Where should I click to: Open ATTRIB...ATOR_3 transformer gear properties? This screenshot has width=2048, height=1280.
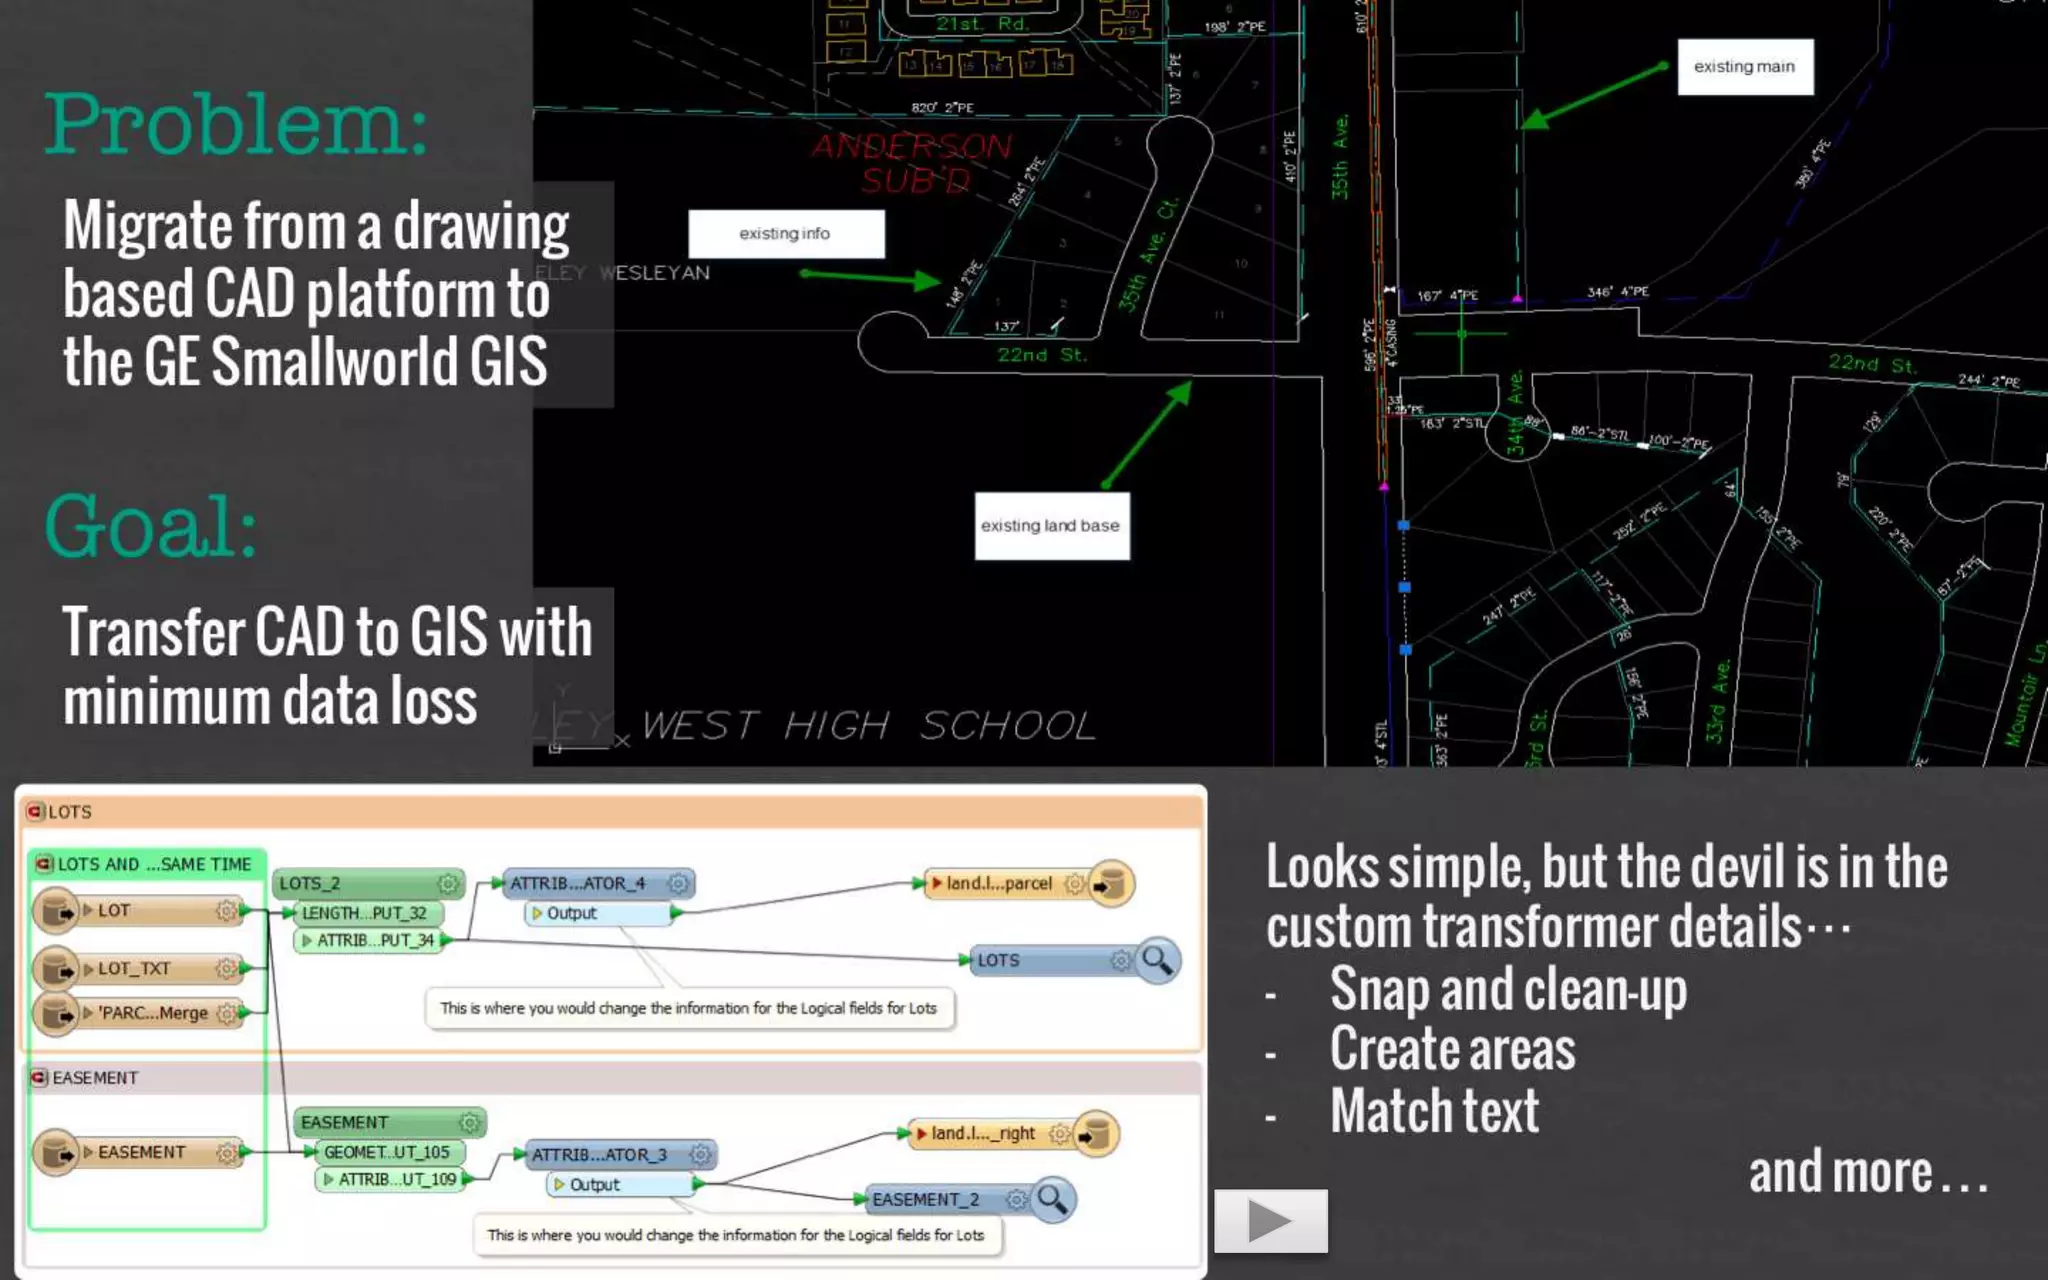(701, 1154)
